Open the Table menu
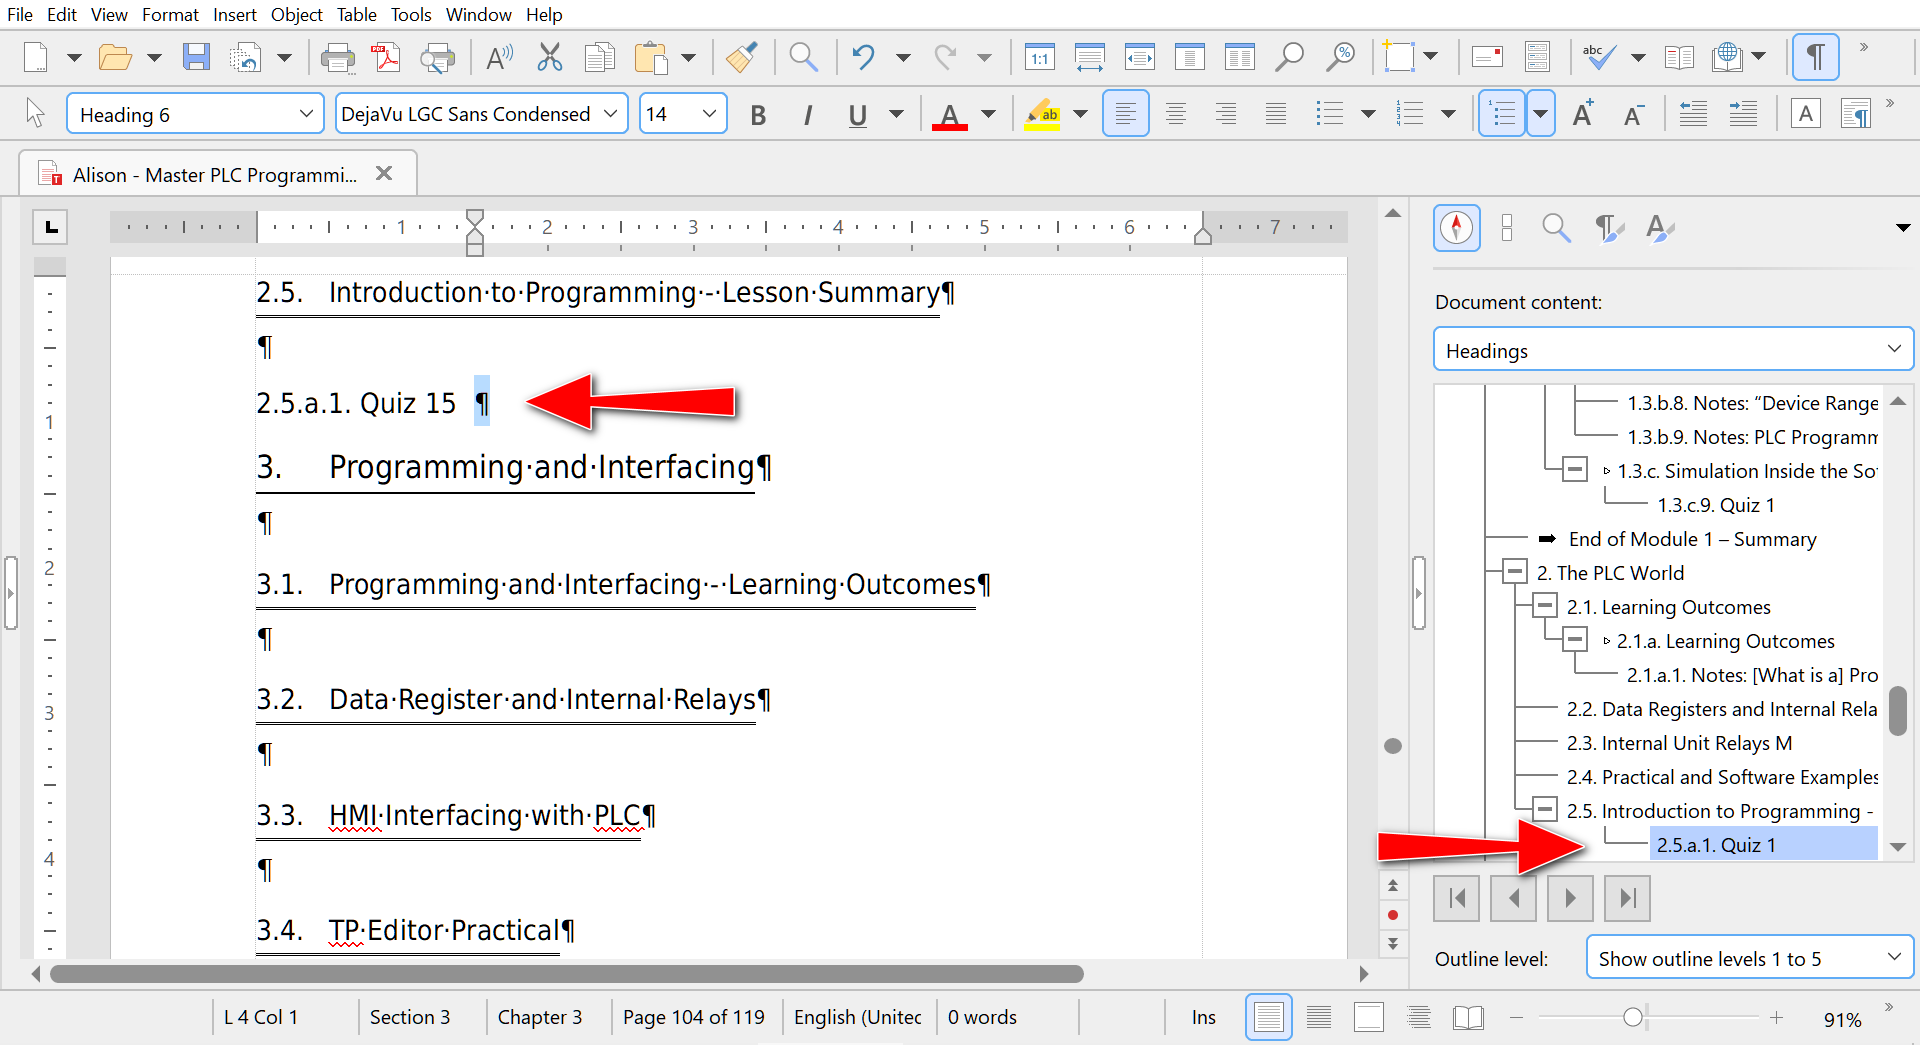Image resolution: width=1920 pixels, height=1045 pixels. [356, 14]
